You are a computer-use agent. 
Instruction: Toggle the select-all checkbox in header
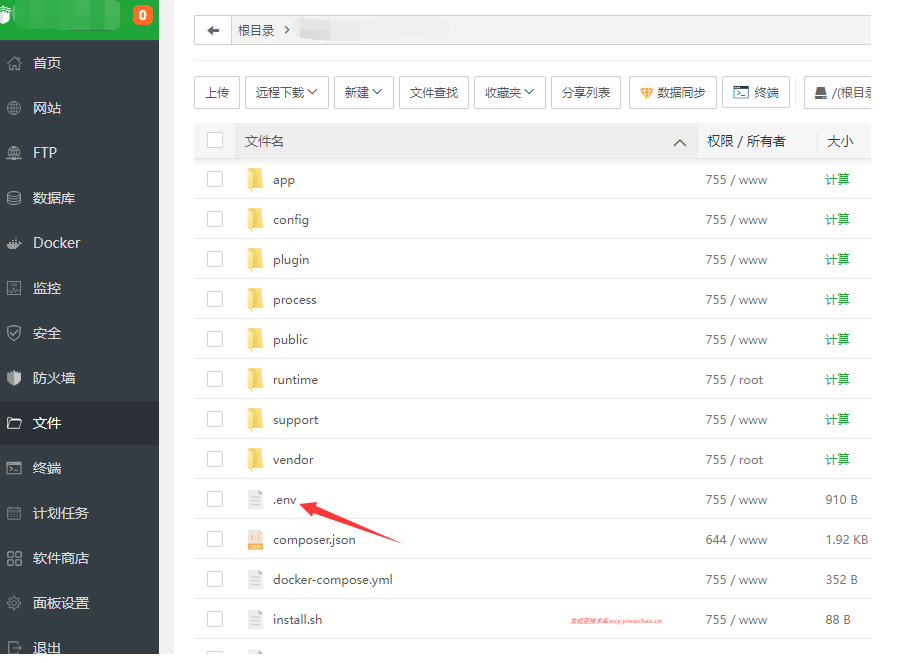pos(215,140)
